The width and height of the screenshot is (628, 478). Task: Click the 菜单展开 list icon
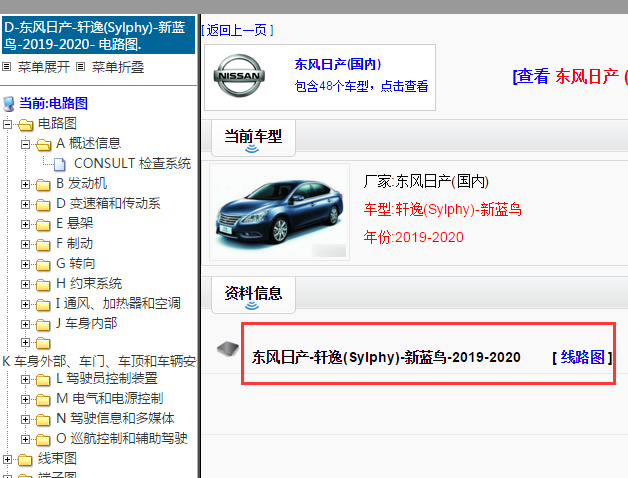[x=6, y=67]
